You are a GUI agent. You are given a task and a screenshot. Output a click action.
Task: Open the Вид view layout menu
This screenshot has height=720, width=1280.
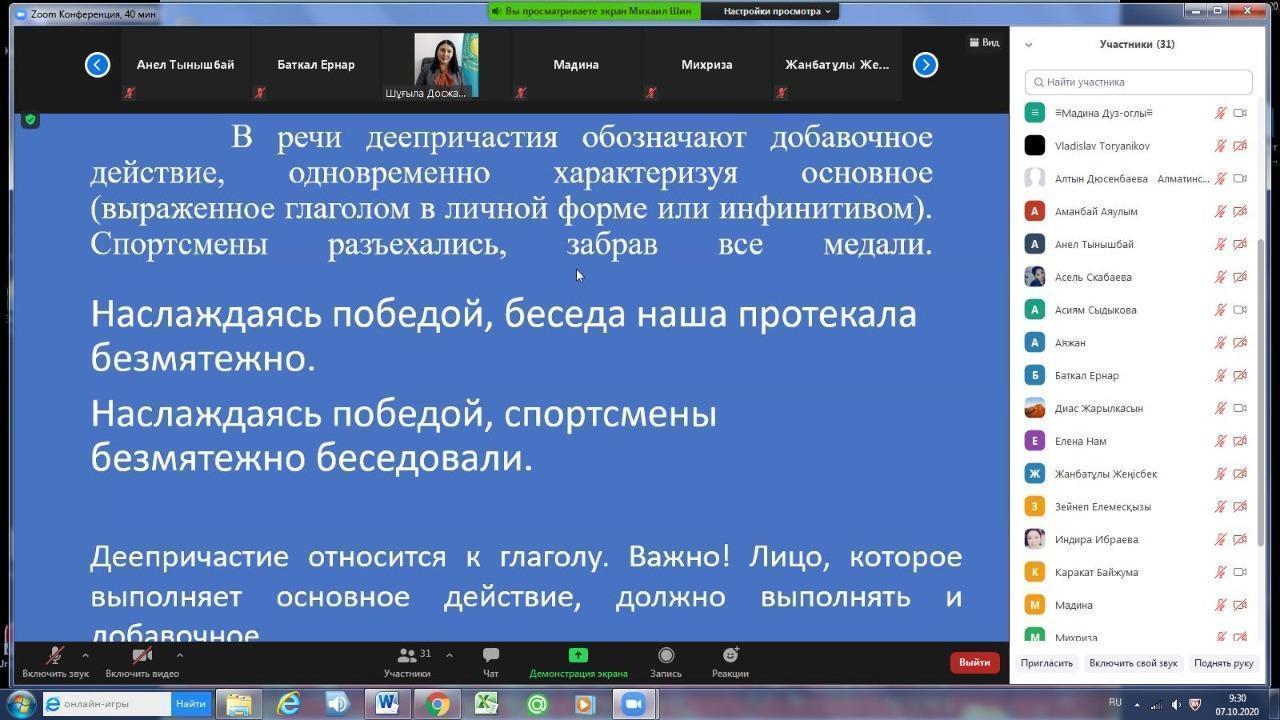[984, 43]
